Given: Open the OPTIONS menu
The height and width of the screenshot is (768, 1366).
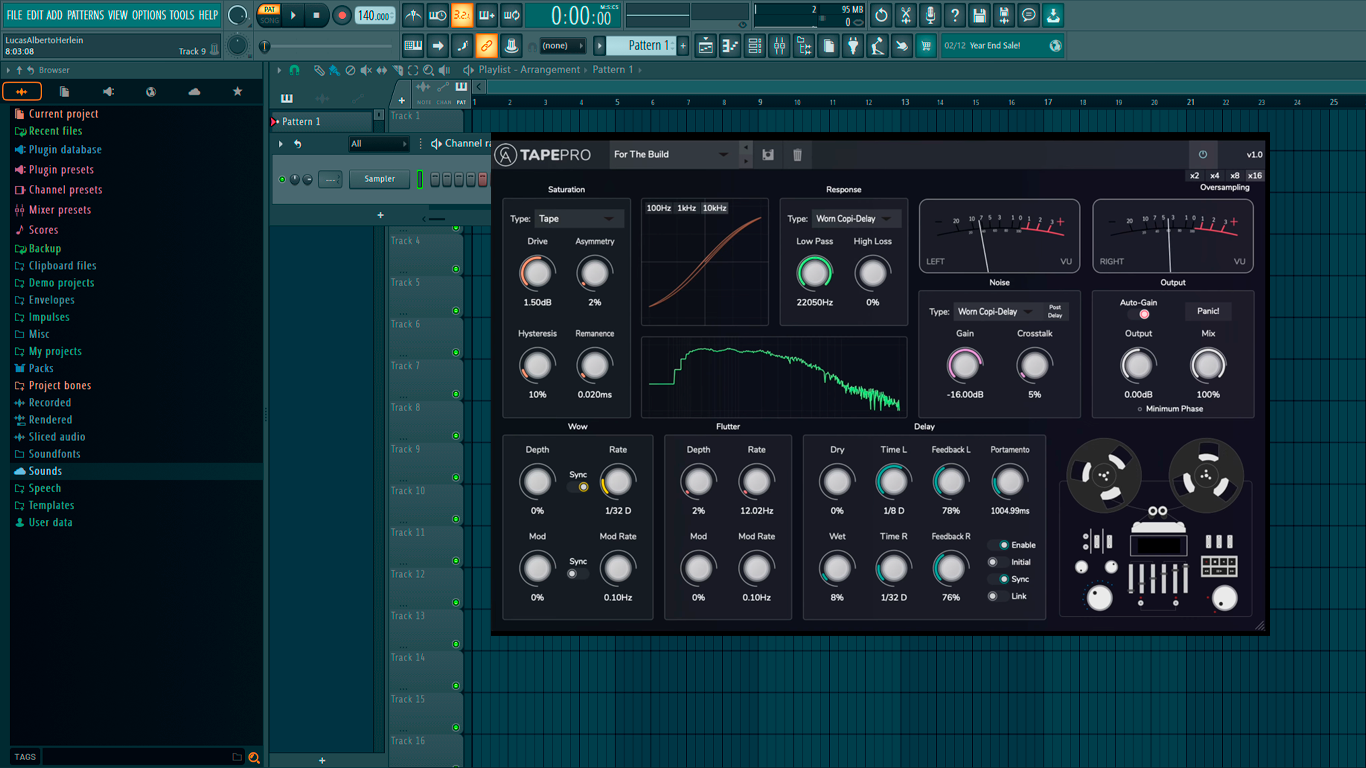Looking at the screenshot, I should click(x=149, y=15).
